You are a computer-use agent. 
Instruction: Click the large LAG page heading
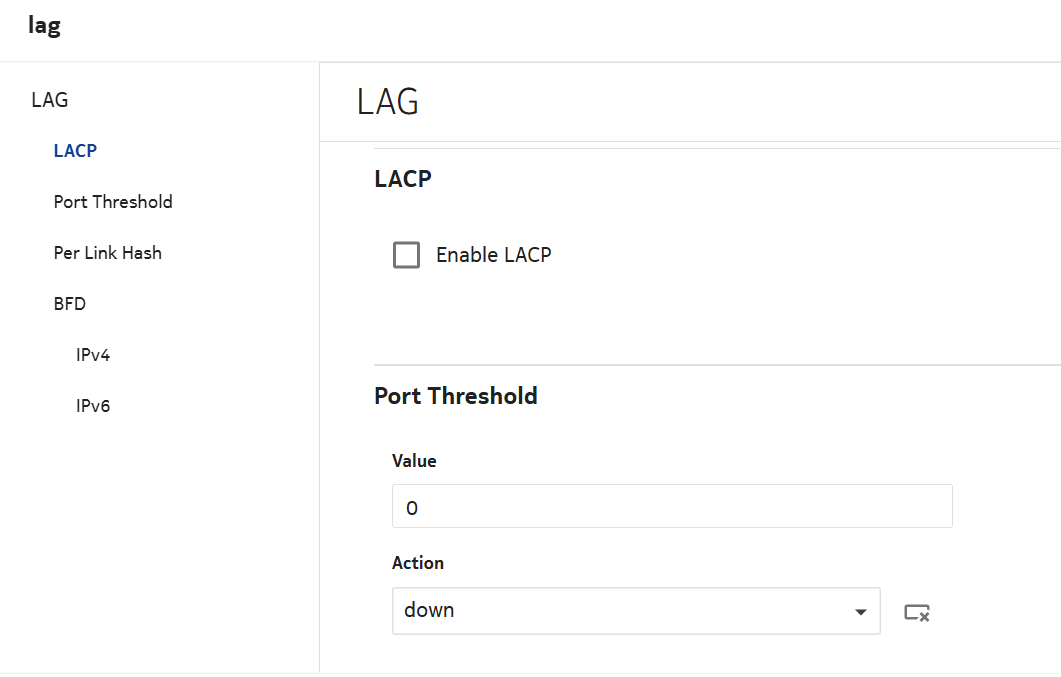388,102
